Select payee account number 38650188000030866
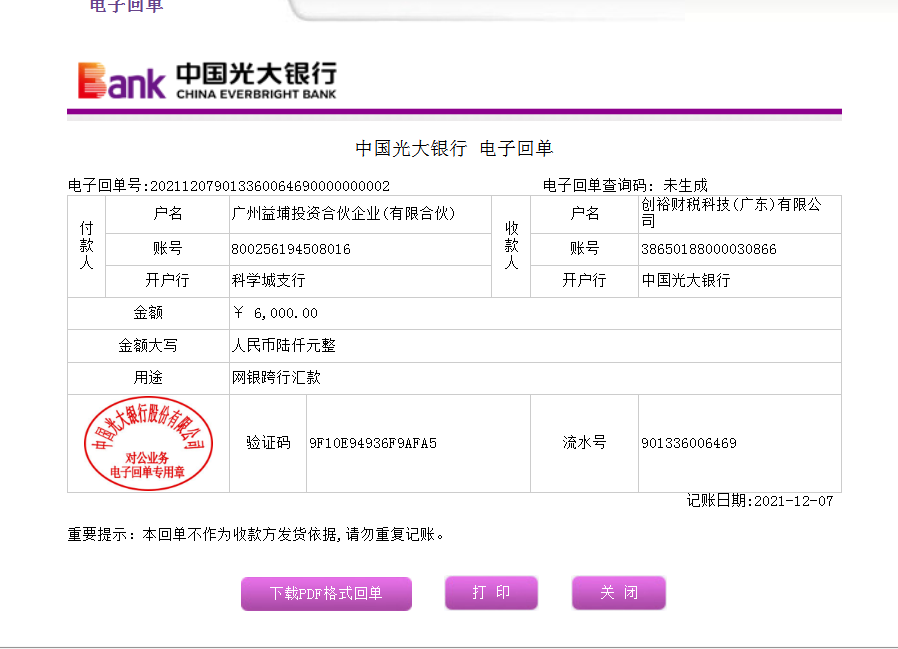 pyautogui.click(x=709, y=249)
